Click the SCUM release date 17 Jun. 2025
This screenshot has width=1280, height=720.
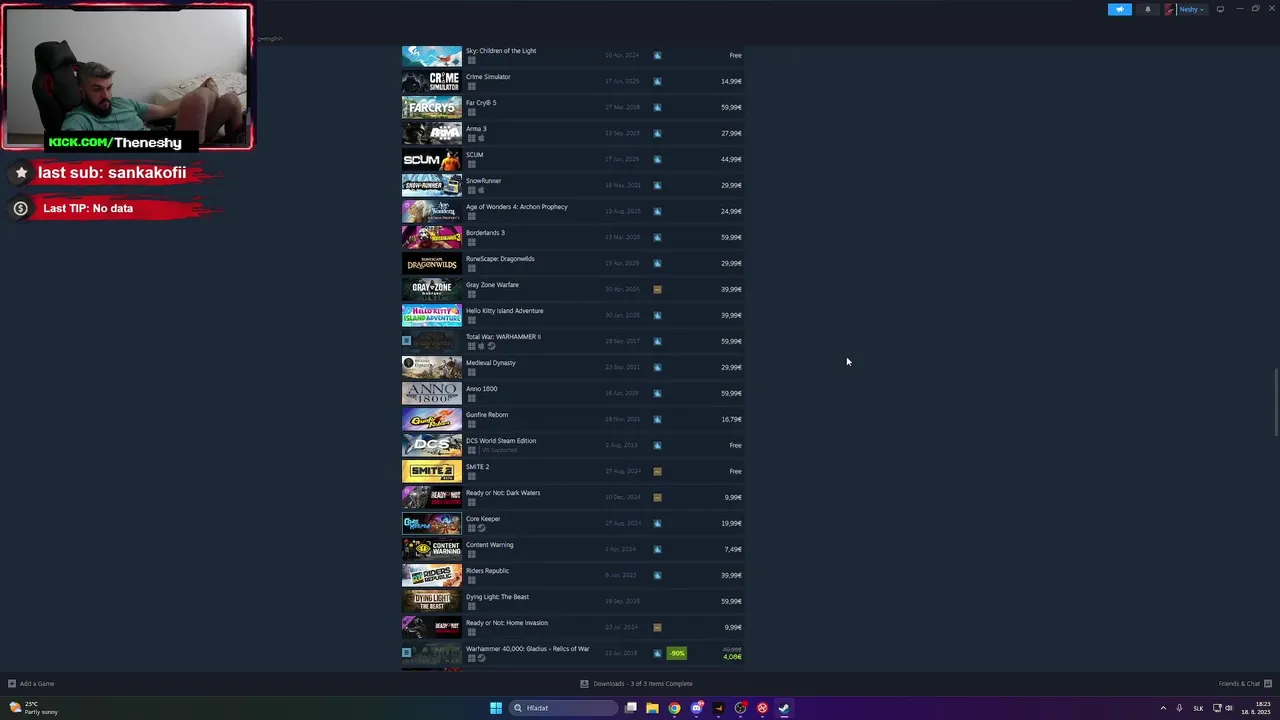(x=622, y=159)
